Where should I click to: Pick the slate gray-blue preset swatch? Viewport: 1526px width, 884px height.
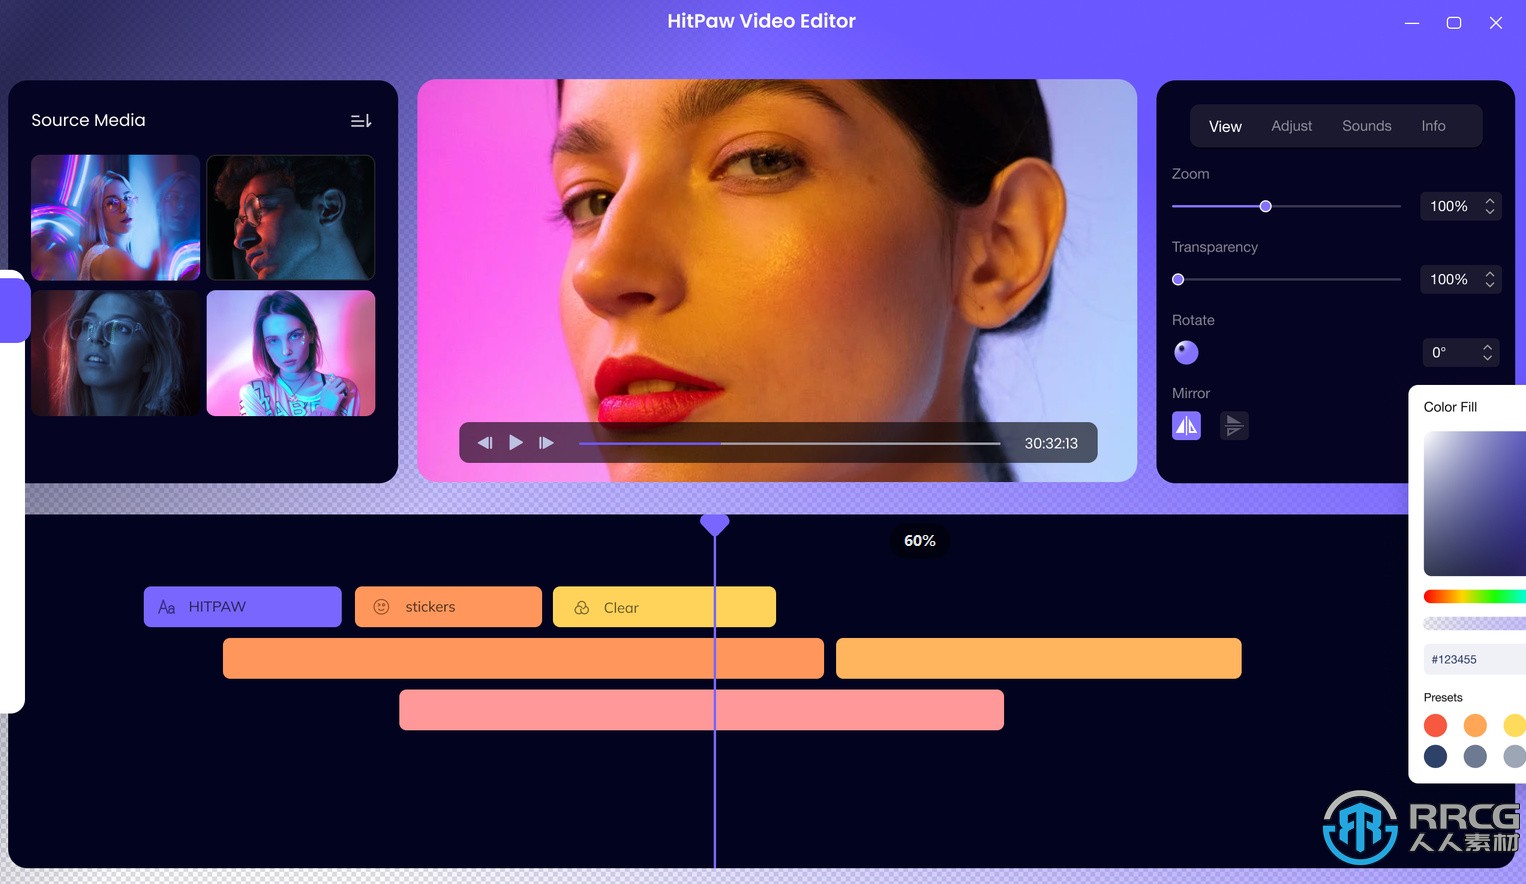tap(1475, 756)
